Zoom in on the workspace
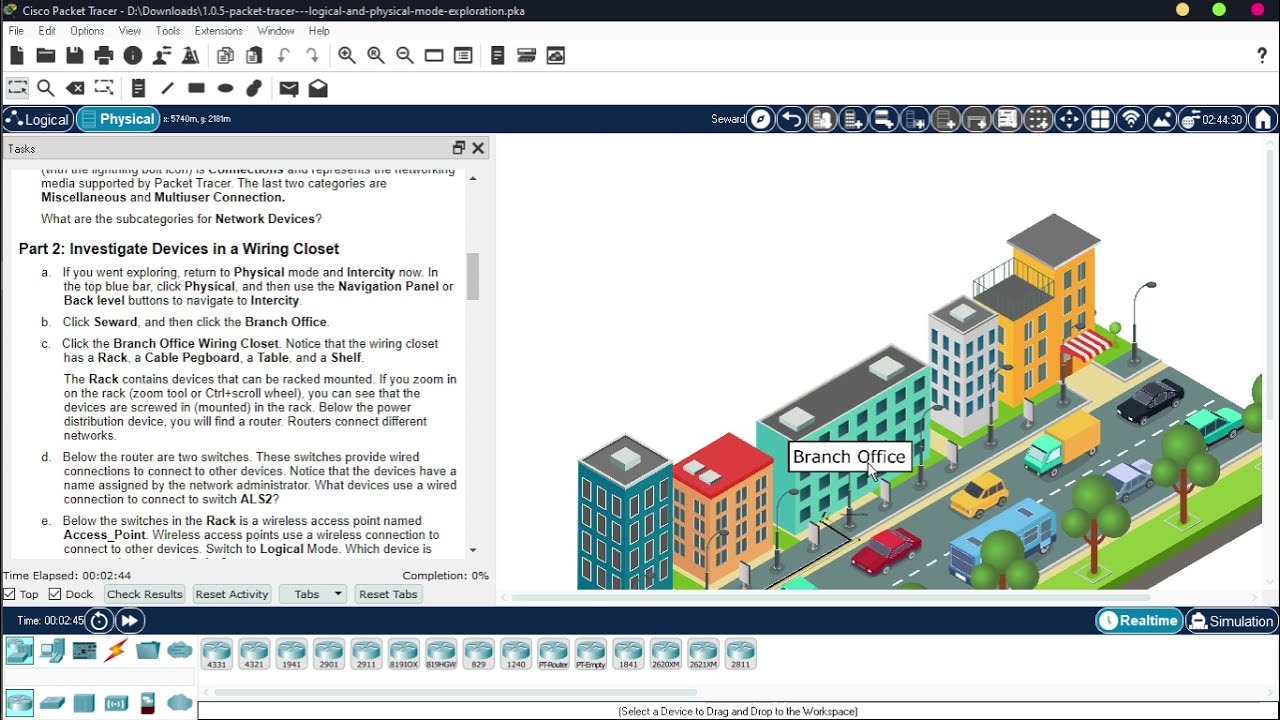The width and height of the screenshot is (1280, 720). [347, 56]
